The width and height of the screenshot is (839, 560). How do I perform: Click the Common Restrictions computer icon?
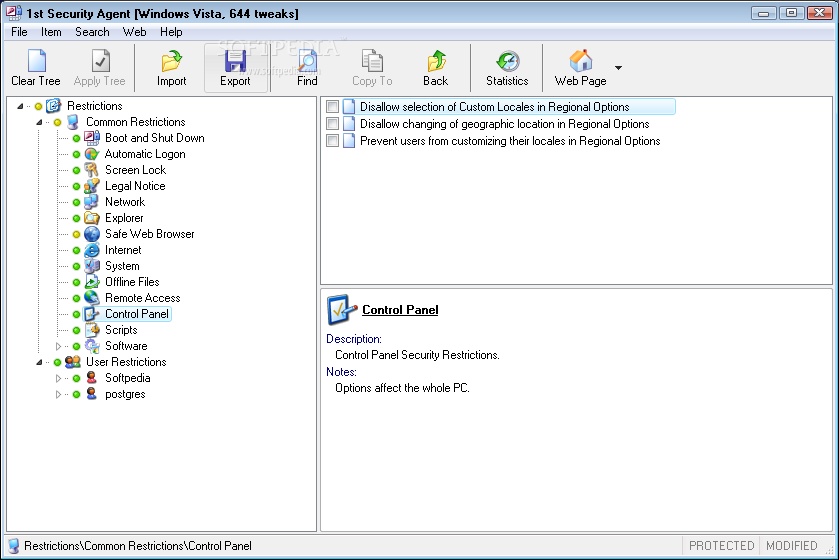tap(73, 122)
